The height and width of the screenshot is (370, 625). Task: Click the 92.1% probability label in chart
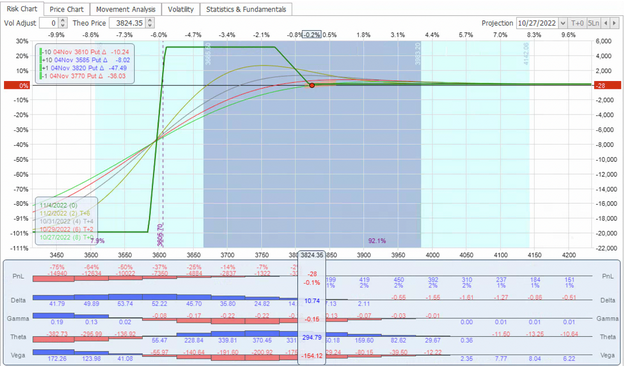377,240
